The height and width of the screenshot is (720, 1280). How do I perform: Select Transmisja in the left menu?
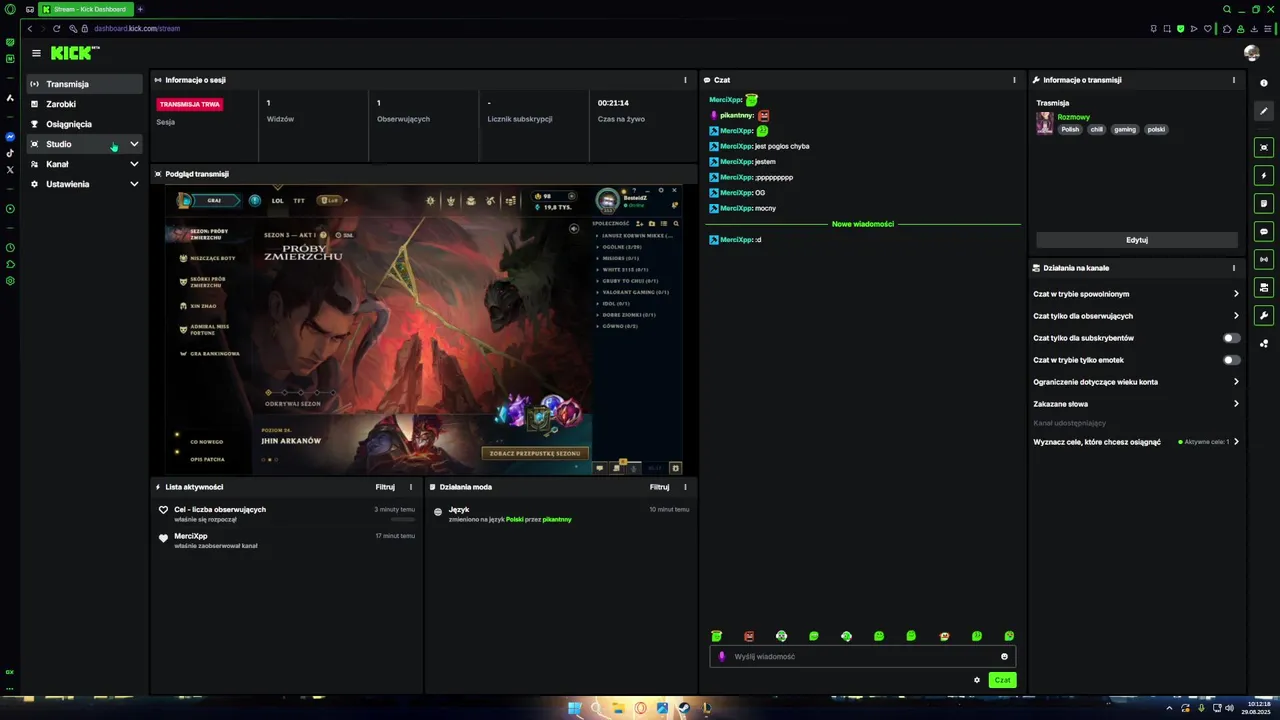85,84
